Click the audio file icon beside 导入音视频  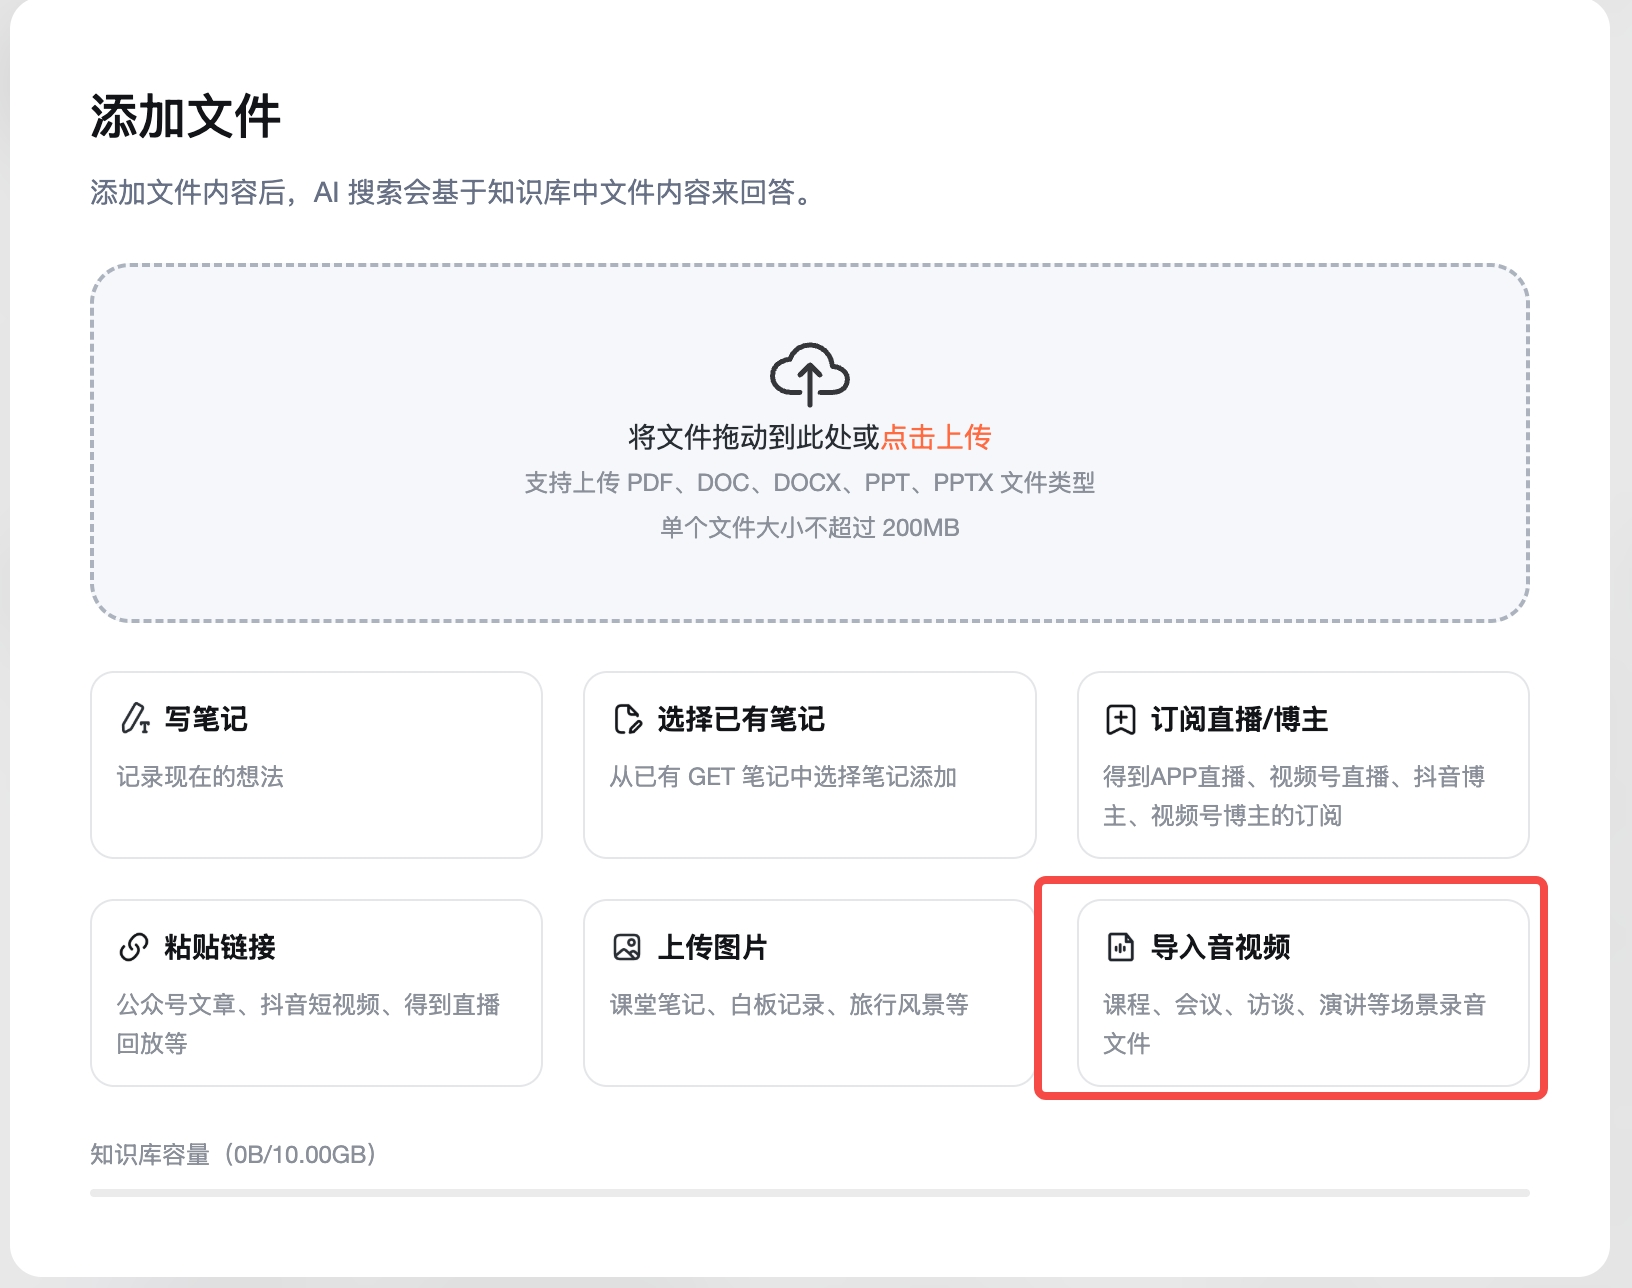pos(1120,947)
